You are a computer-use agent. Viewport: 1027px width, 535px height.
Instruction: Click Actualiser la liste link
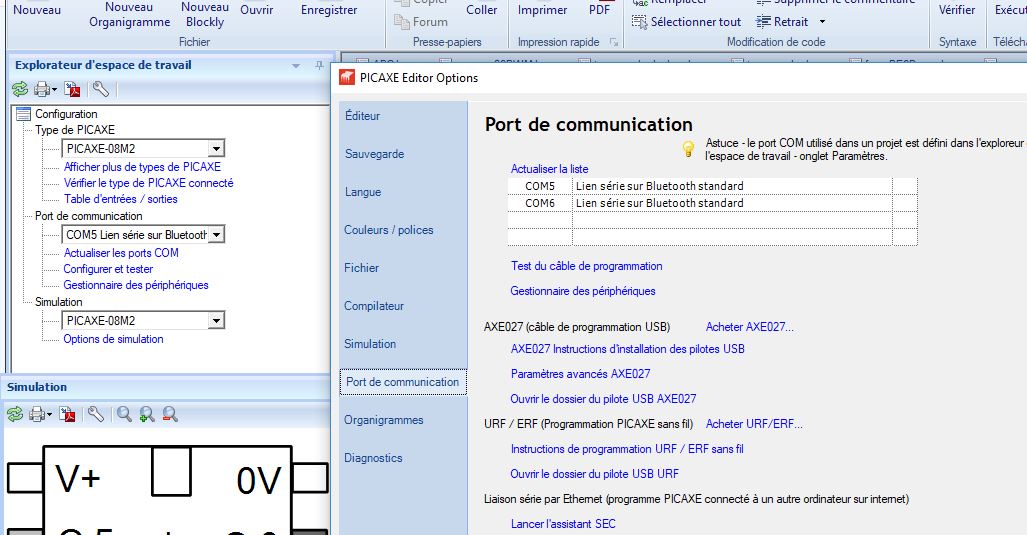(x=550, y=169)
